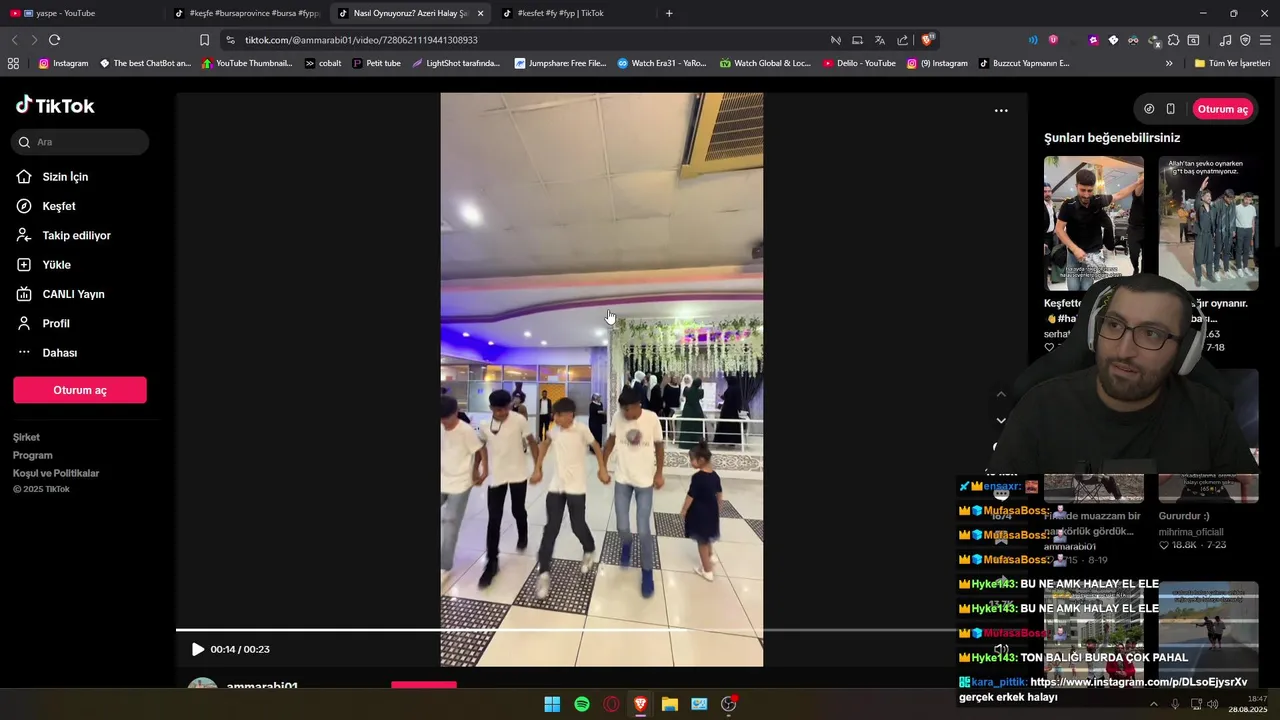The width and height of the screenshot is (1280, 720).
Task: Open the Jumpshare: Free File bookmark
Action: pyautogui.click(x=560, y=63)
